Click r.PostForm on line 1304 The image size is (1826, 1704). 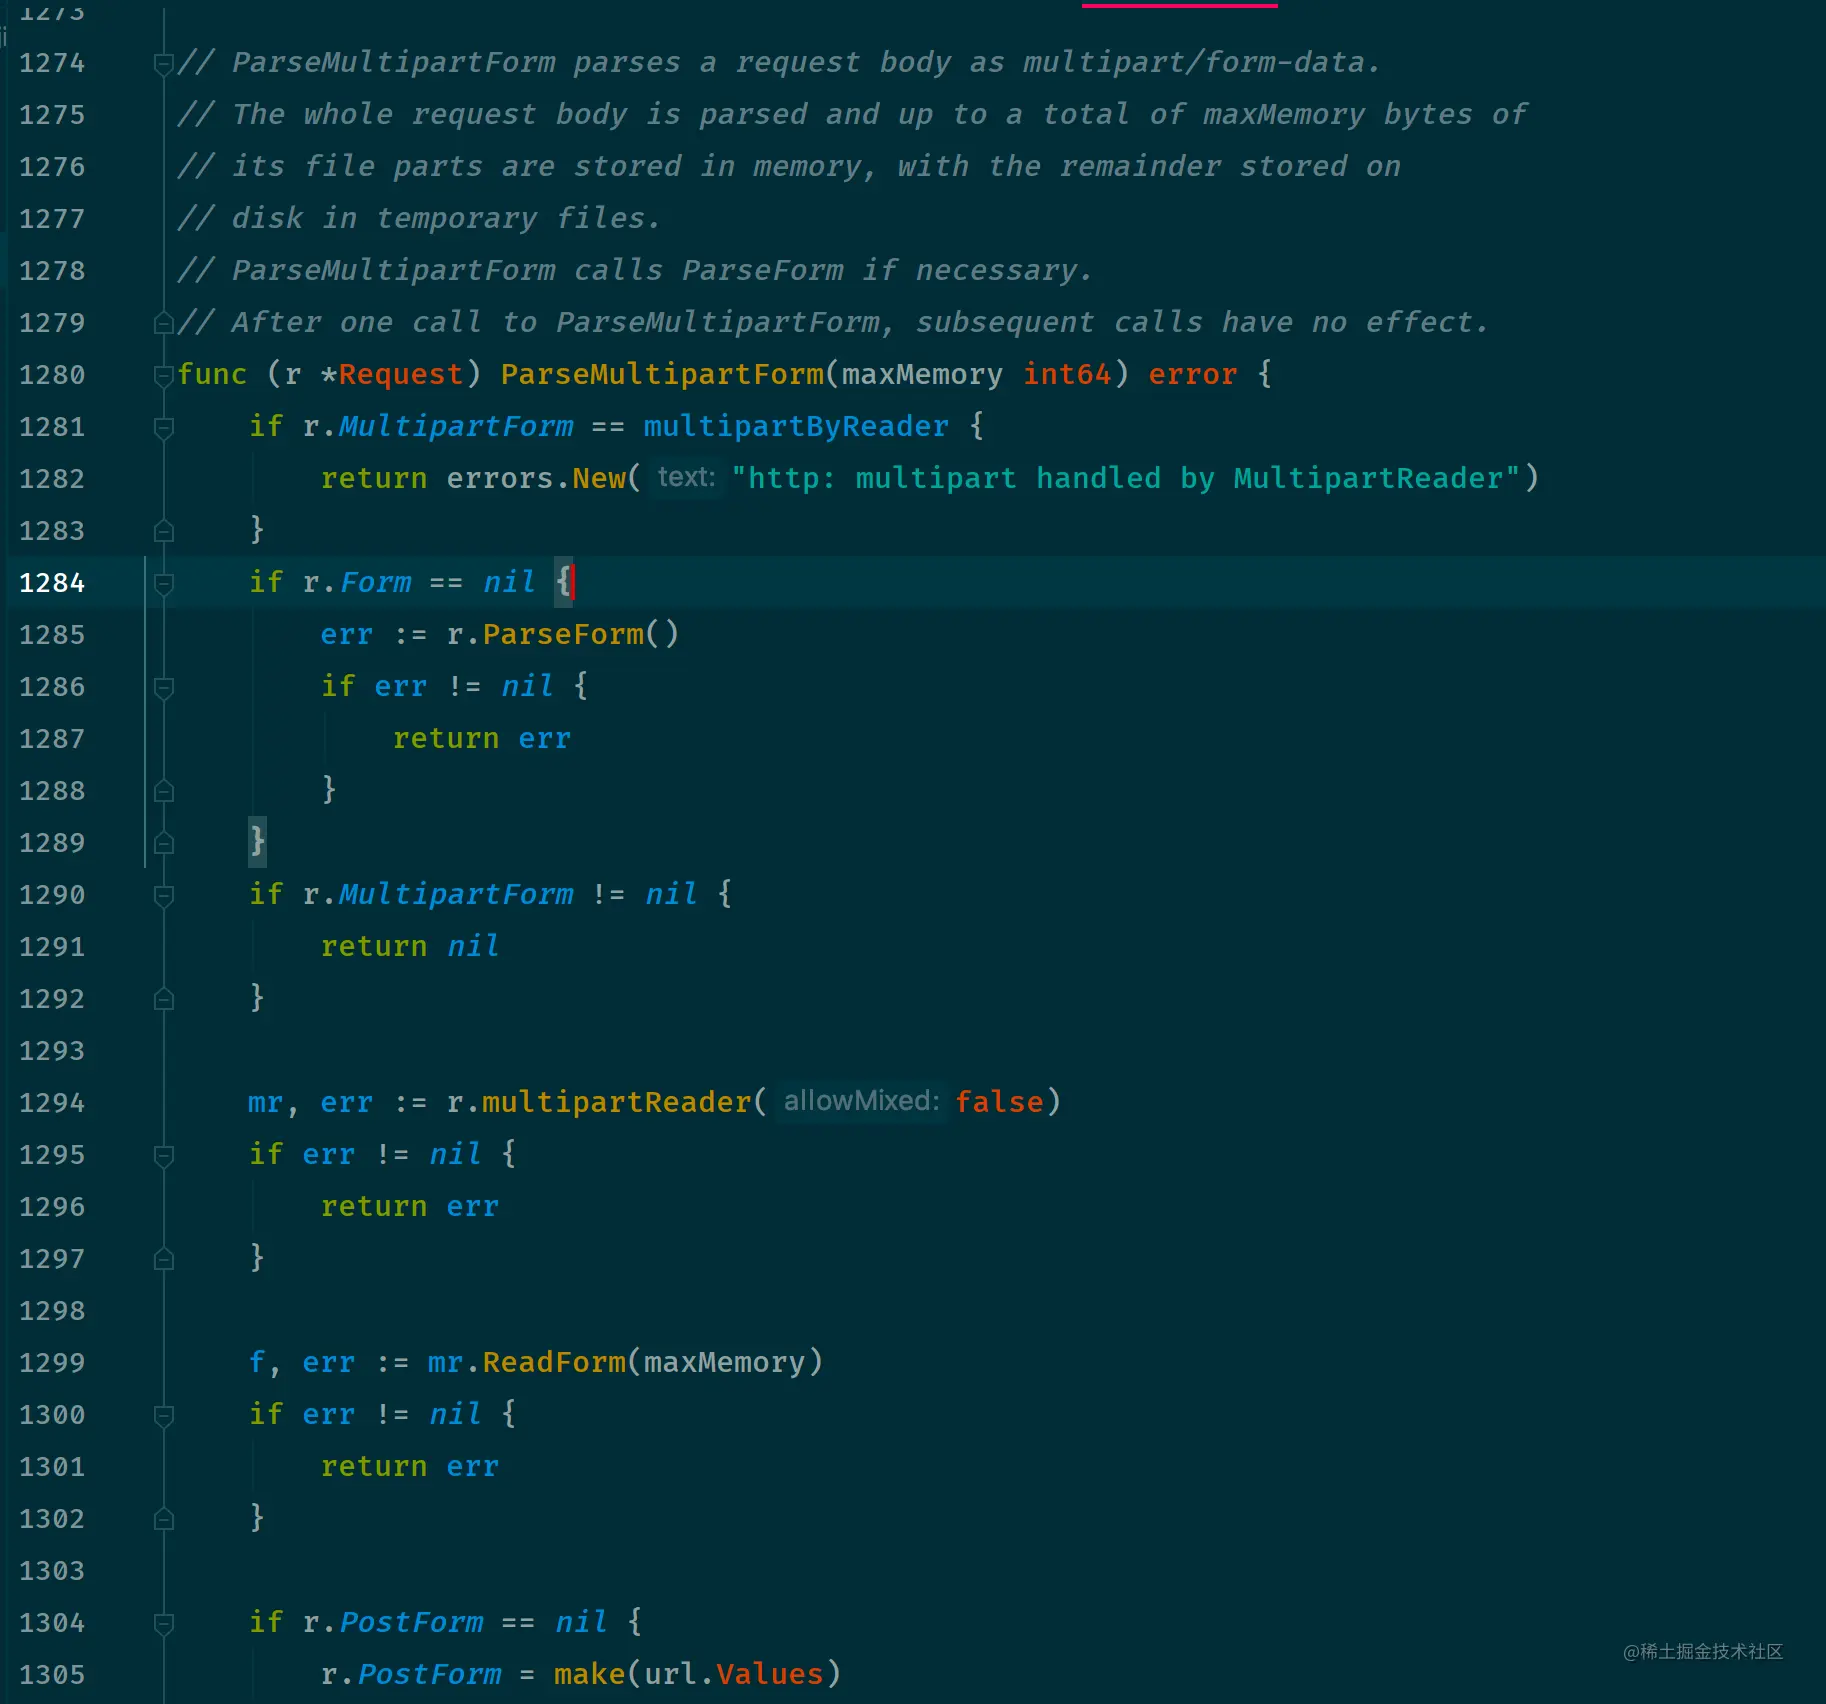click(393, 1622)
